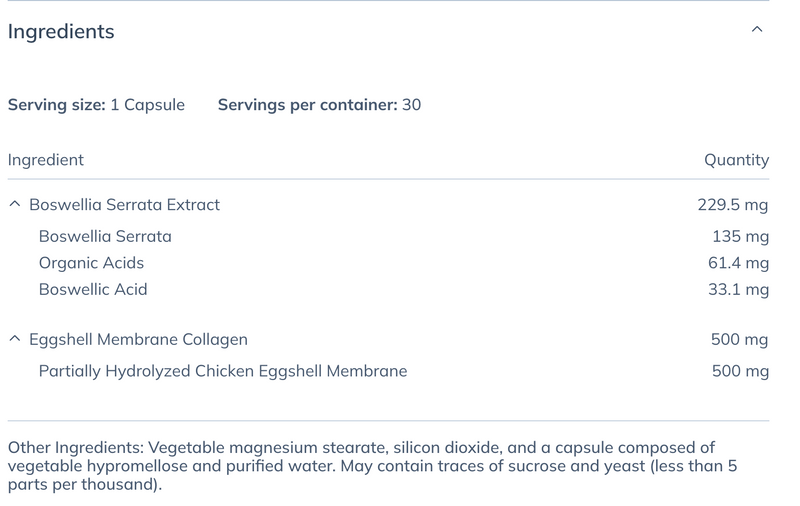Collapse the Ingredients section chevron
This screenshot has height=506, width=800.
[757, 30]
